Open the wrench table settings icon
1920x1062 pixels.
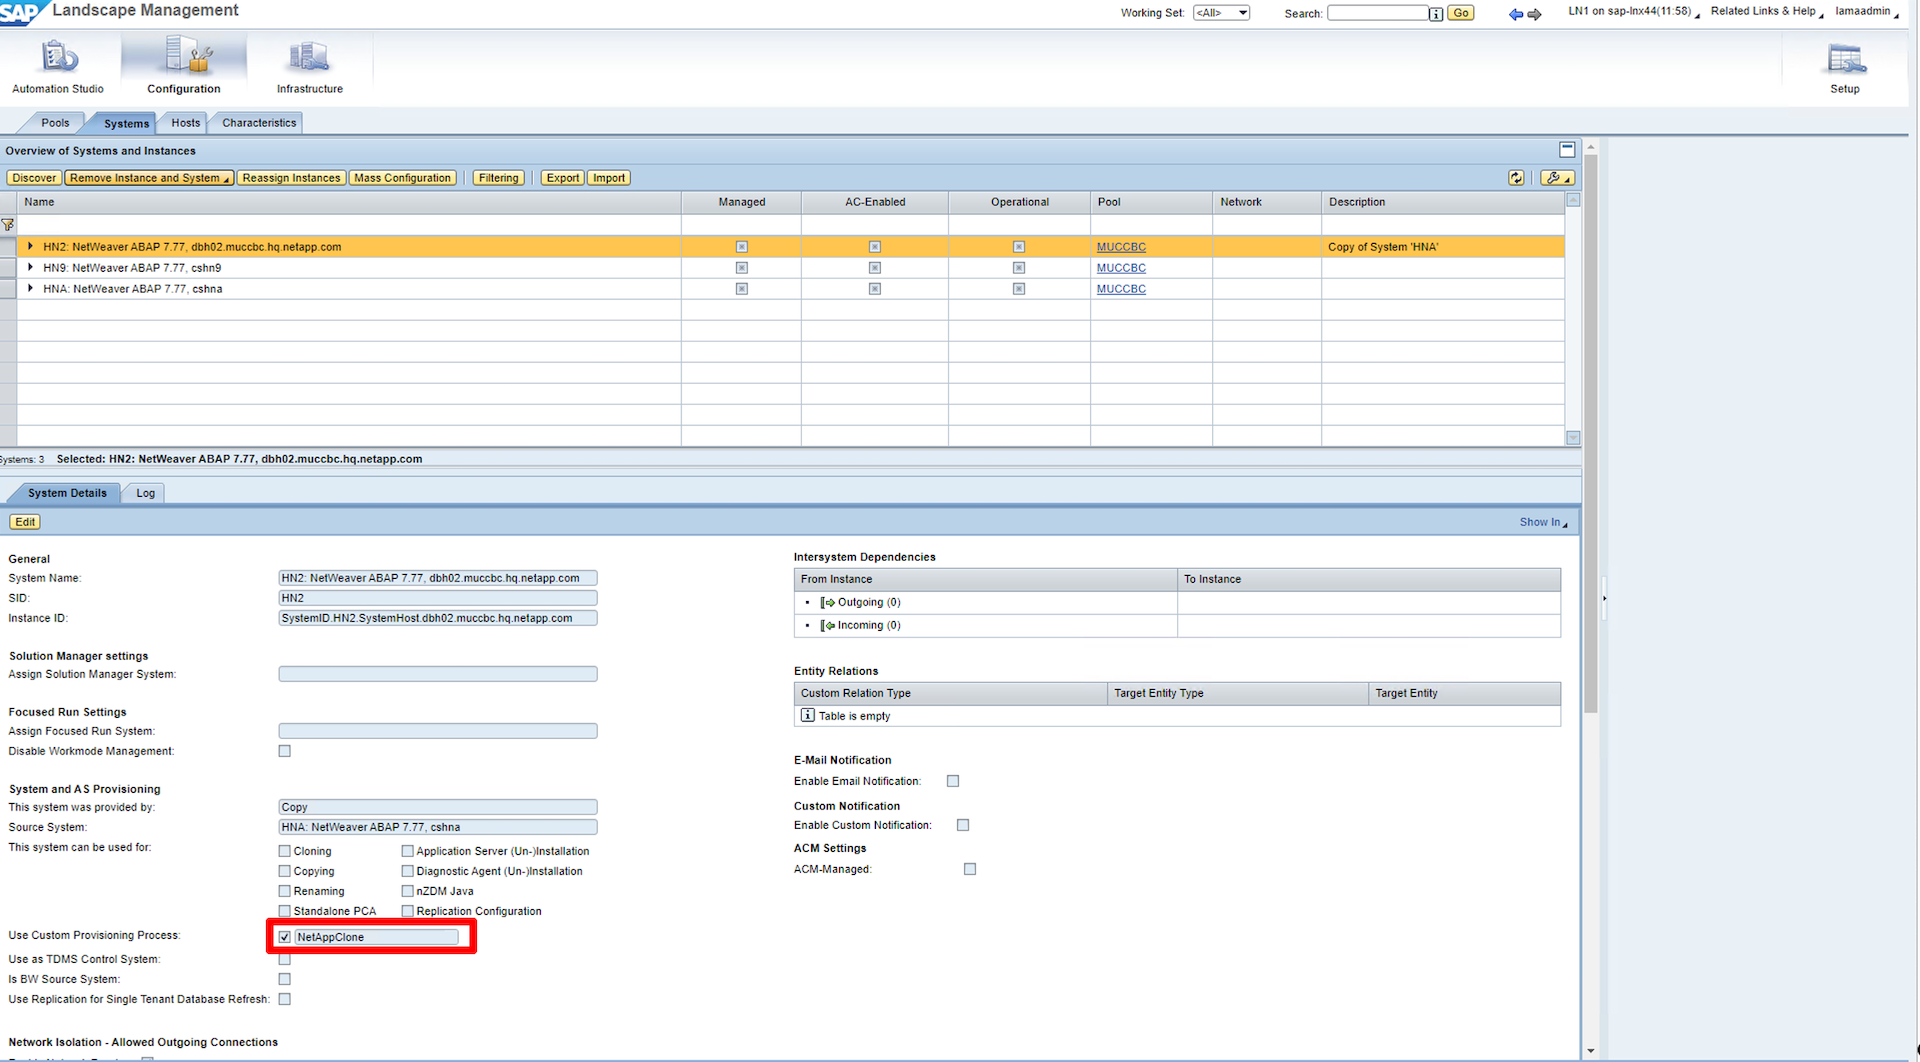pyautogui.click(x=1556, y=178)
